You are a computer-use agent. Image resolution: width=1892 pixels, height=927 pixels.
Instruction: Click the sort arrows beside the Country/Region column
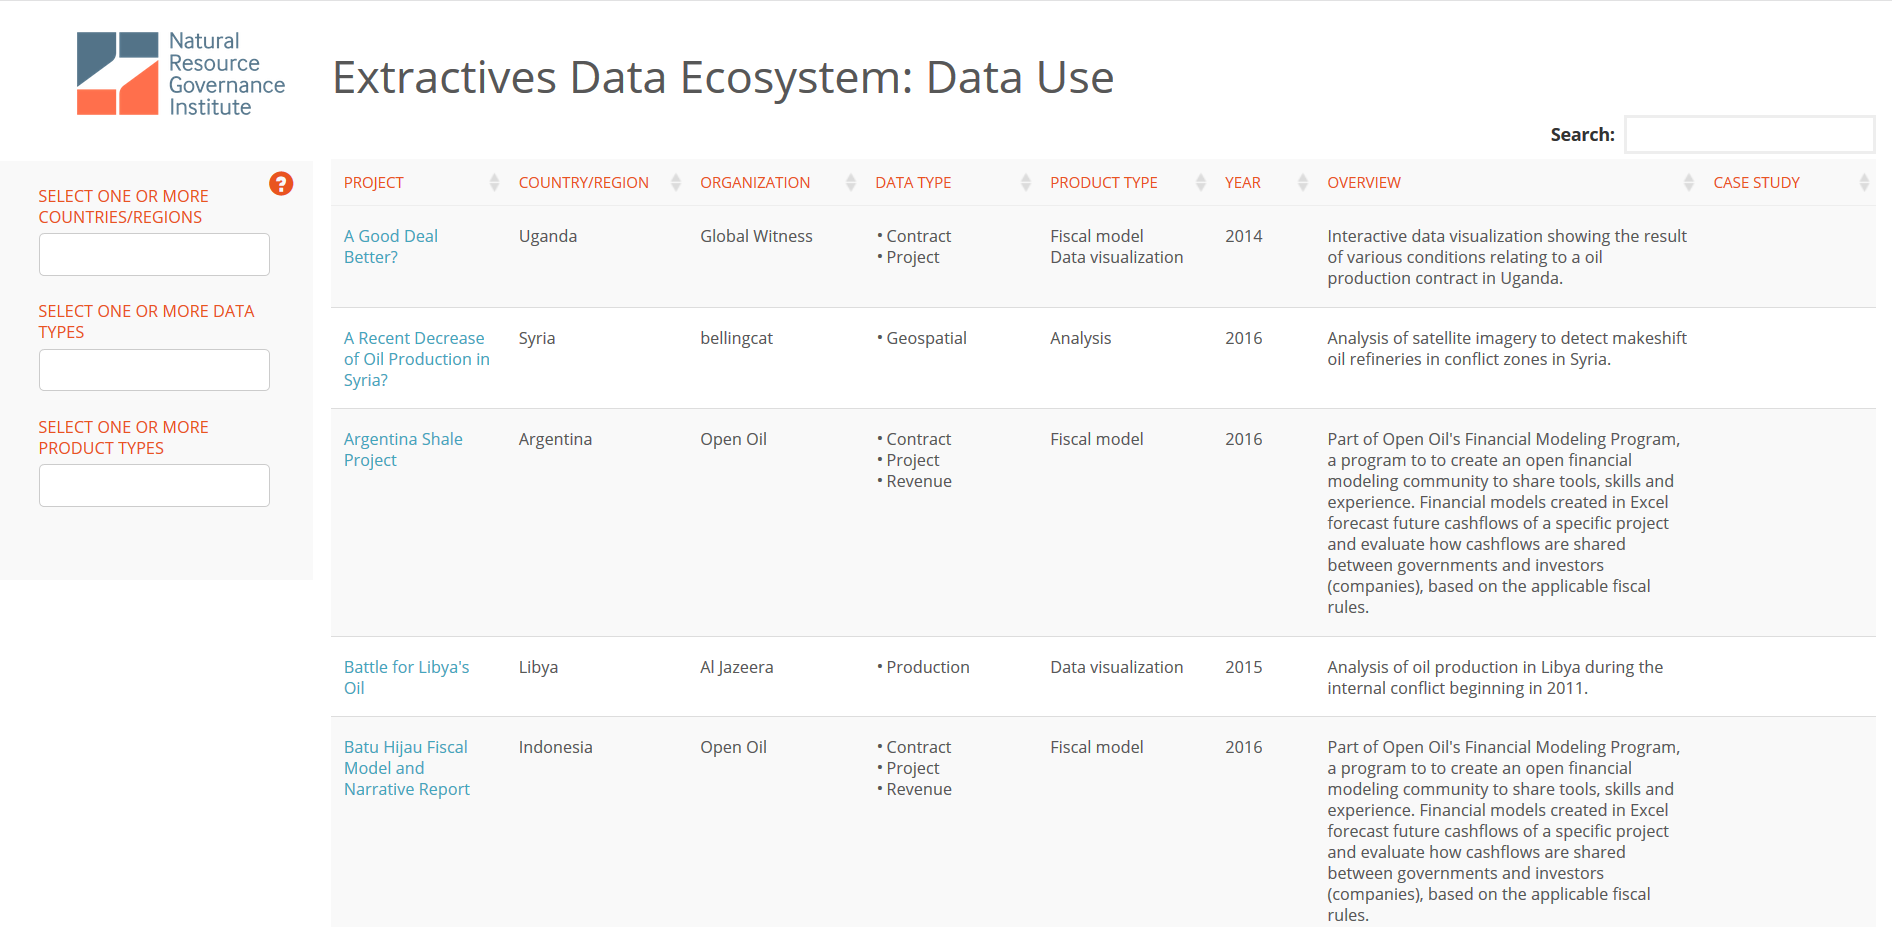676,182
